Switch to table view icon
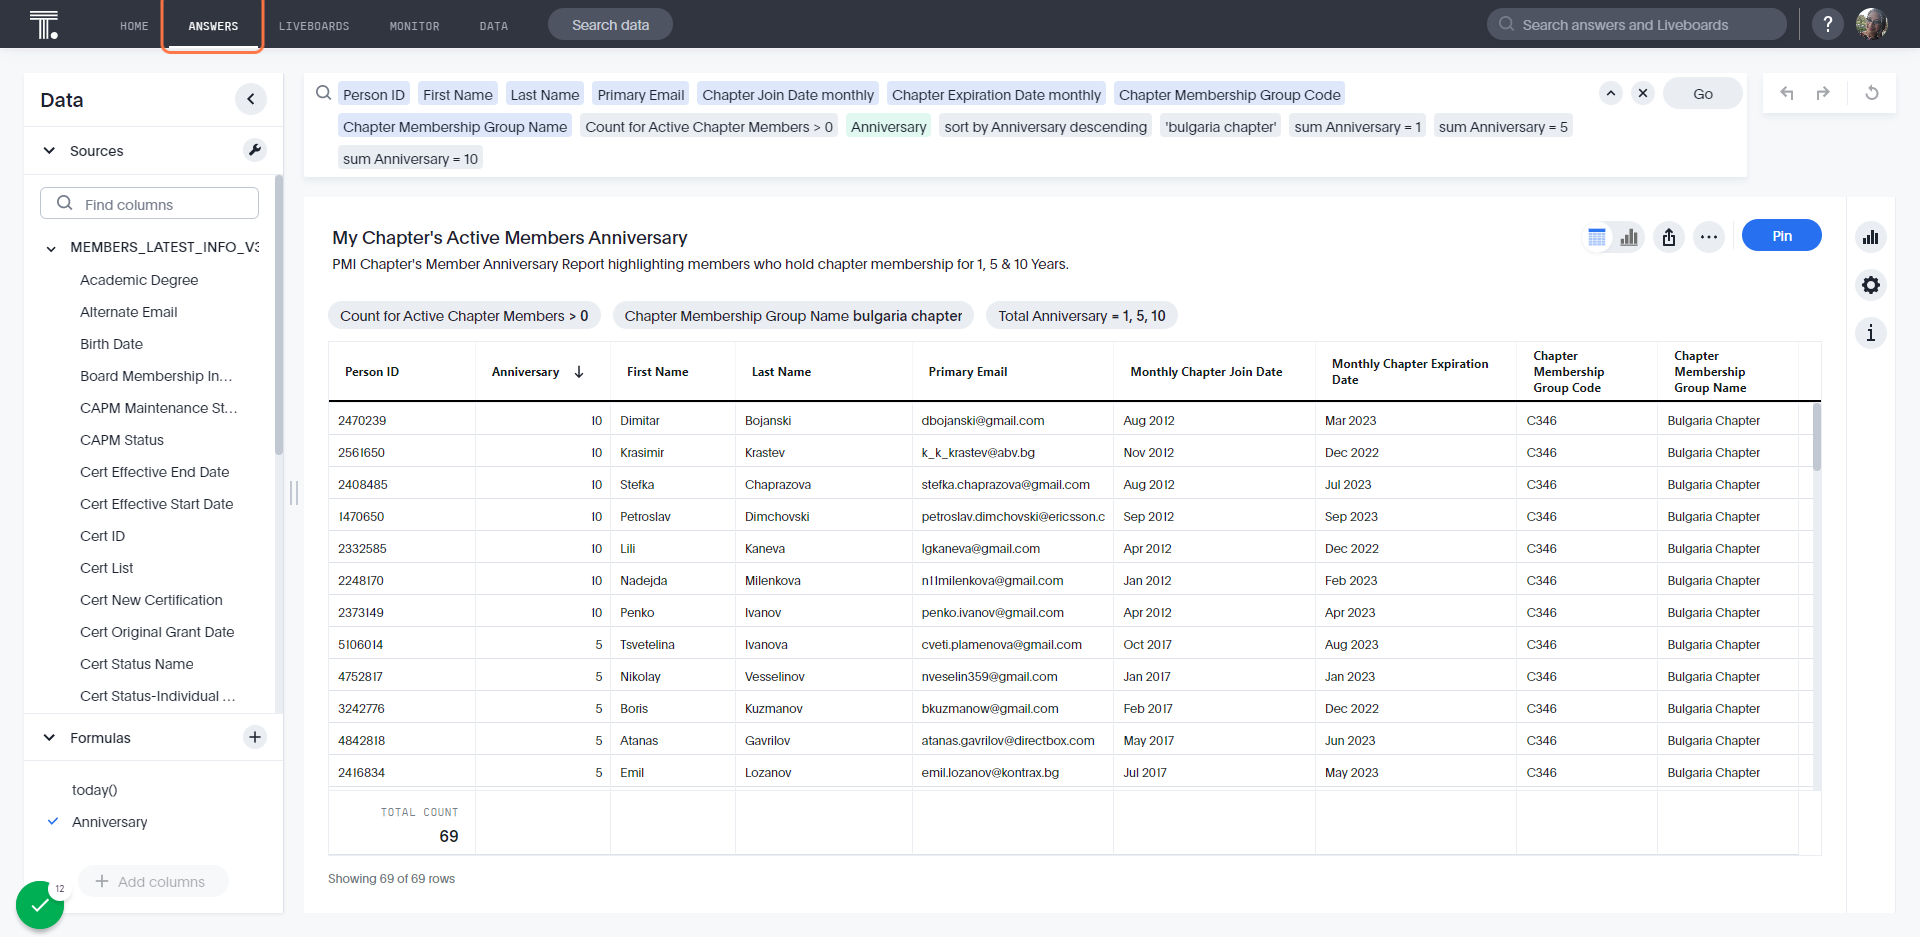This screenshot has width=1920, height=937. [x=1597, y=237]
